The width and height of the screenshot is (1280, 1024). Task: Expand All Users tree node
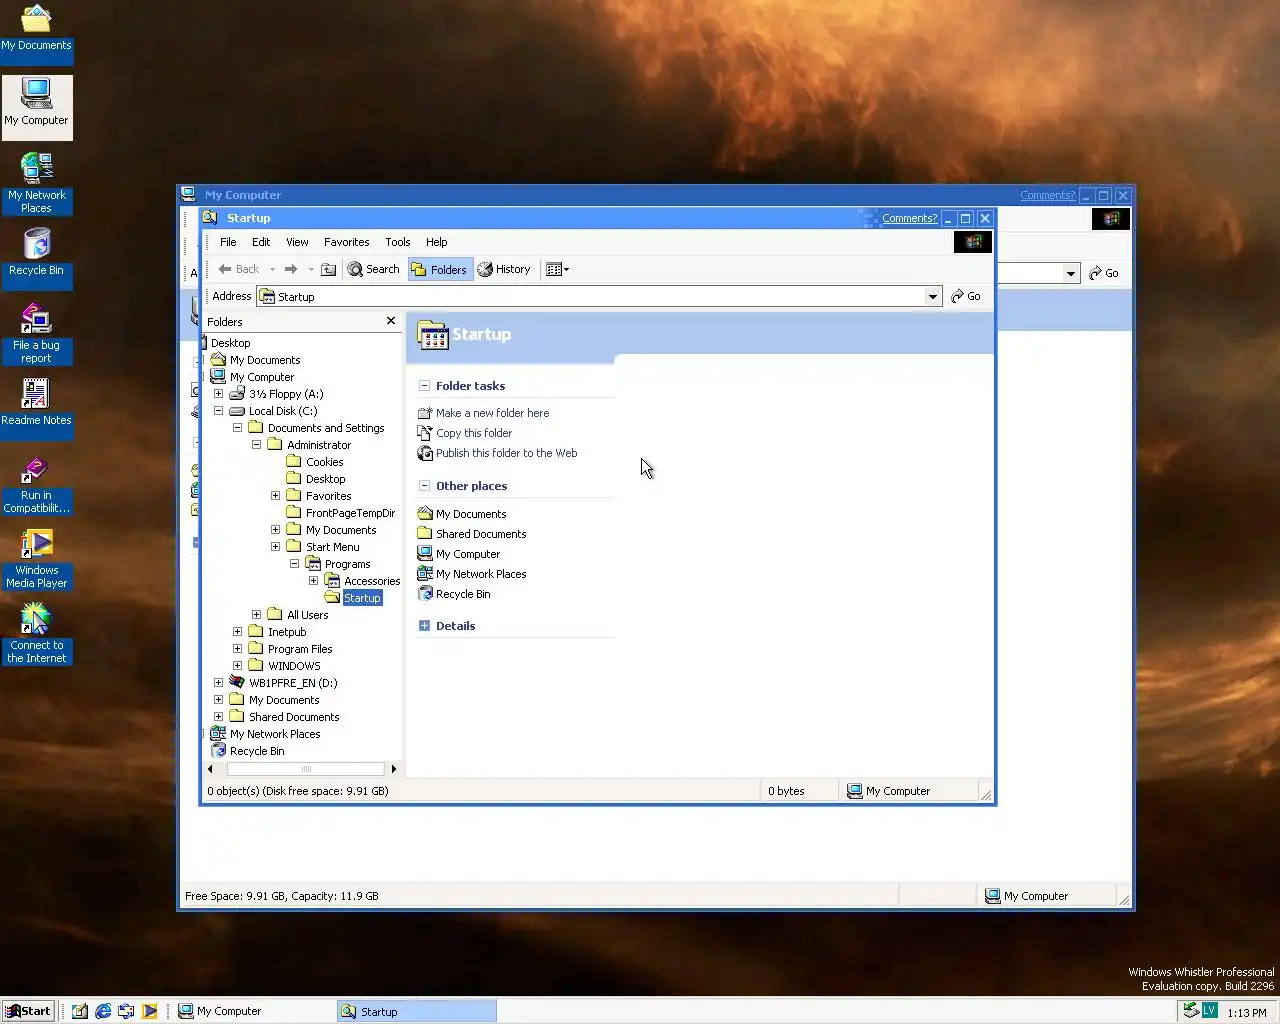(256, 615)
